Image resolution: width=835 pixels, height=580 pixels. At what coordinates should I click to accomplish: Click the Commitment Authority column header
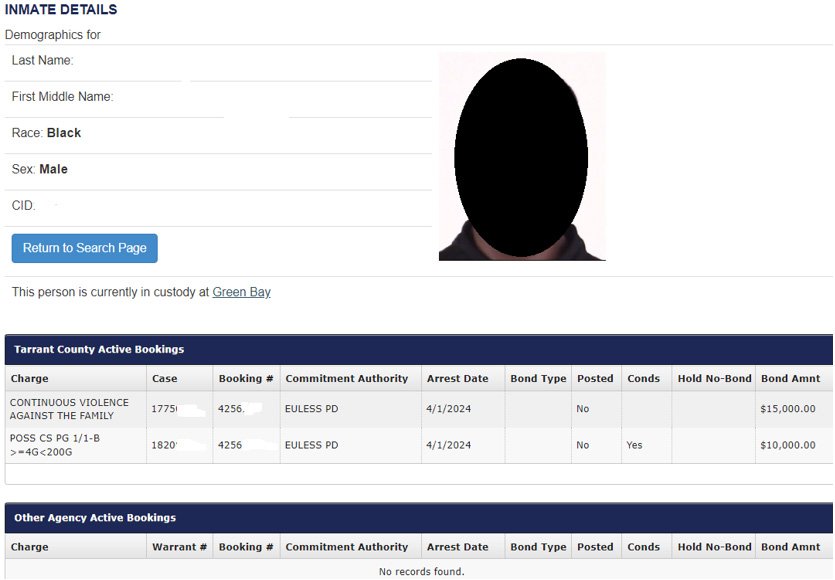[350, 378]
